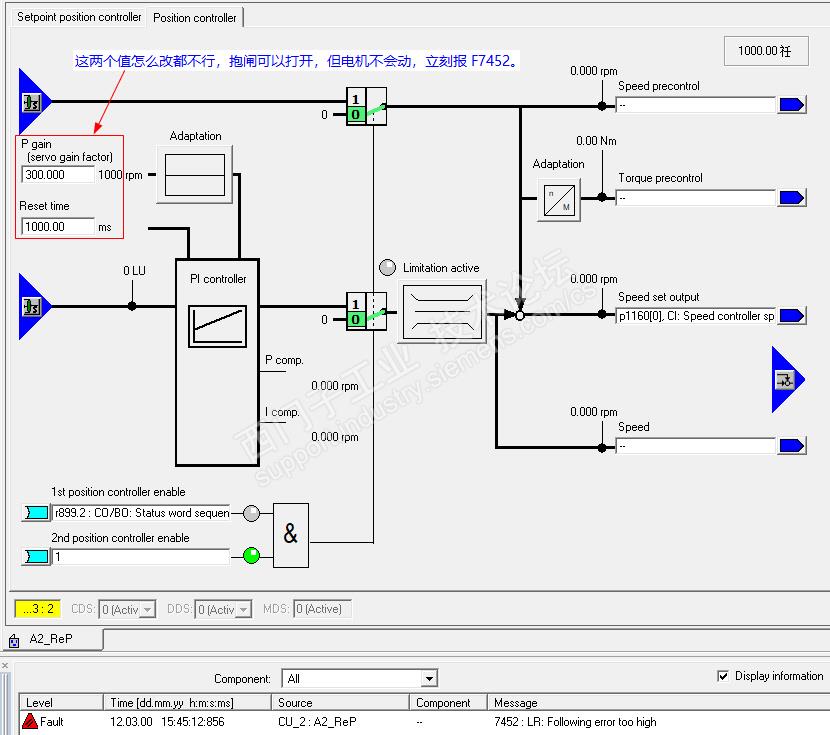Select fault message 7452 Following error too high
This screenshot has width=830, height=735.
[x=575, y=722]
